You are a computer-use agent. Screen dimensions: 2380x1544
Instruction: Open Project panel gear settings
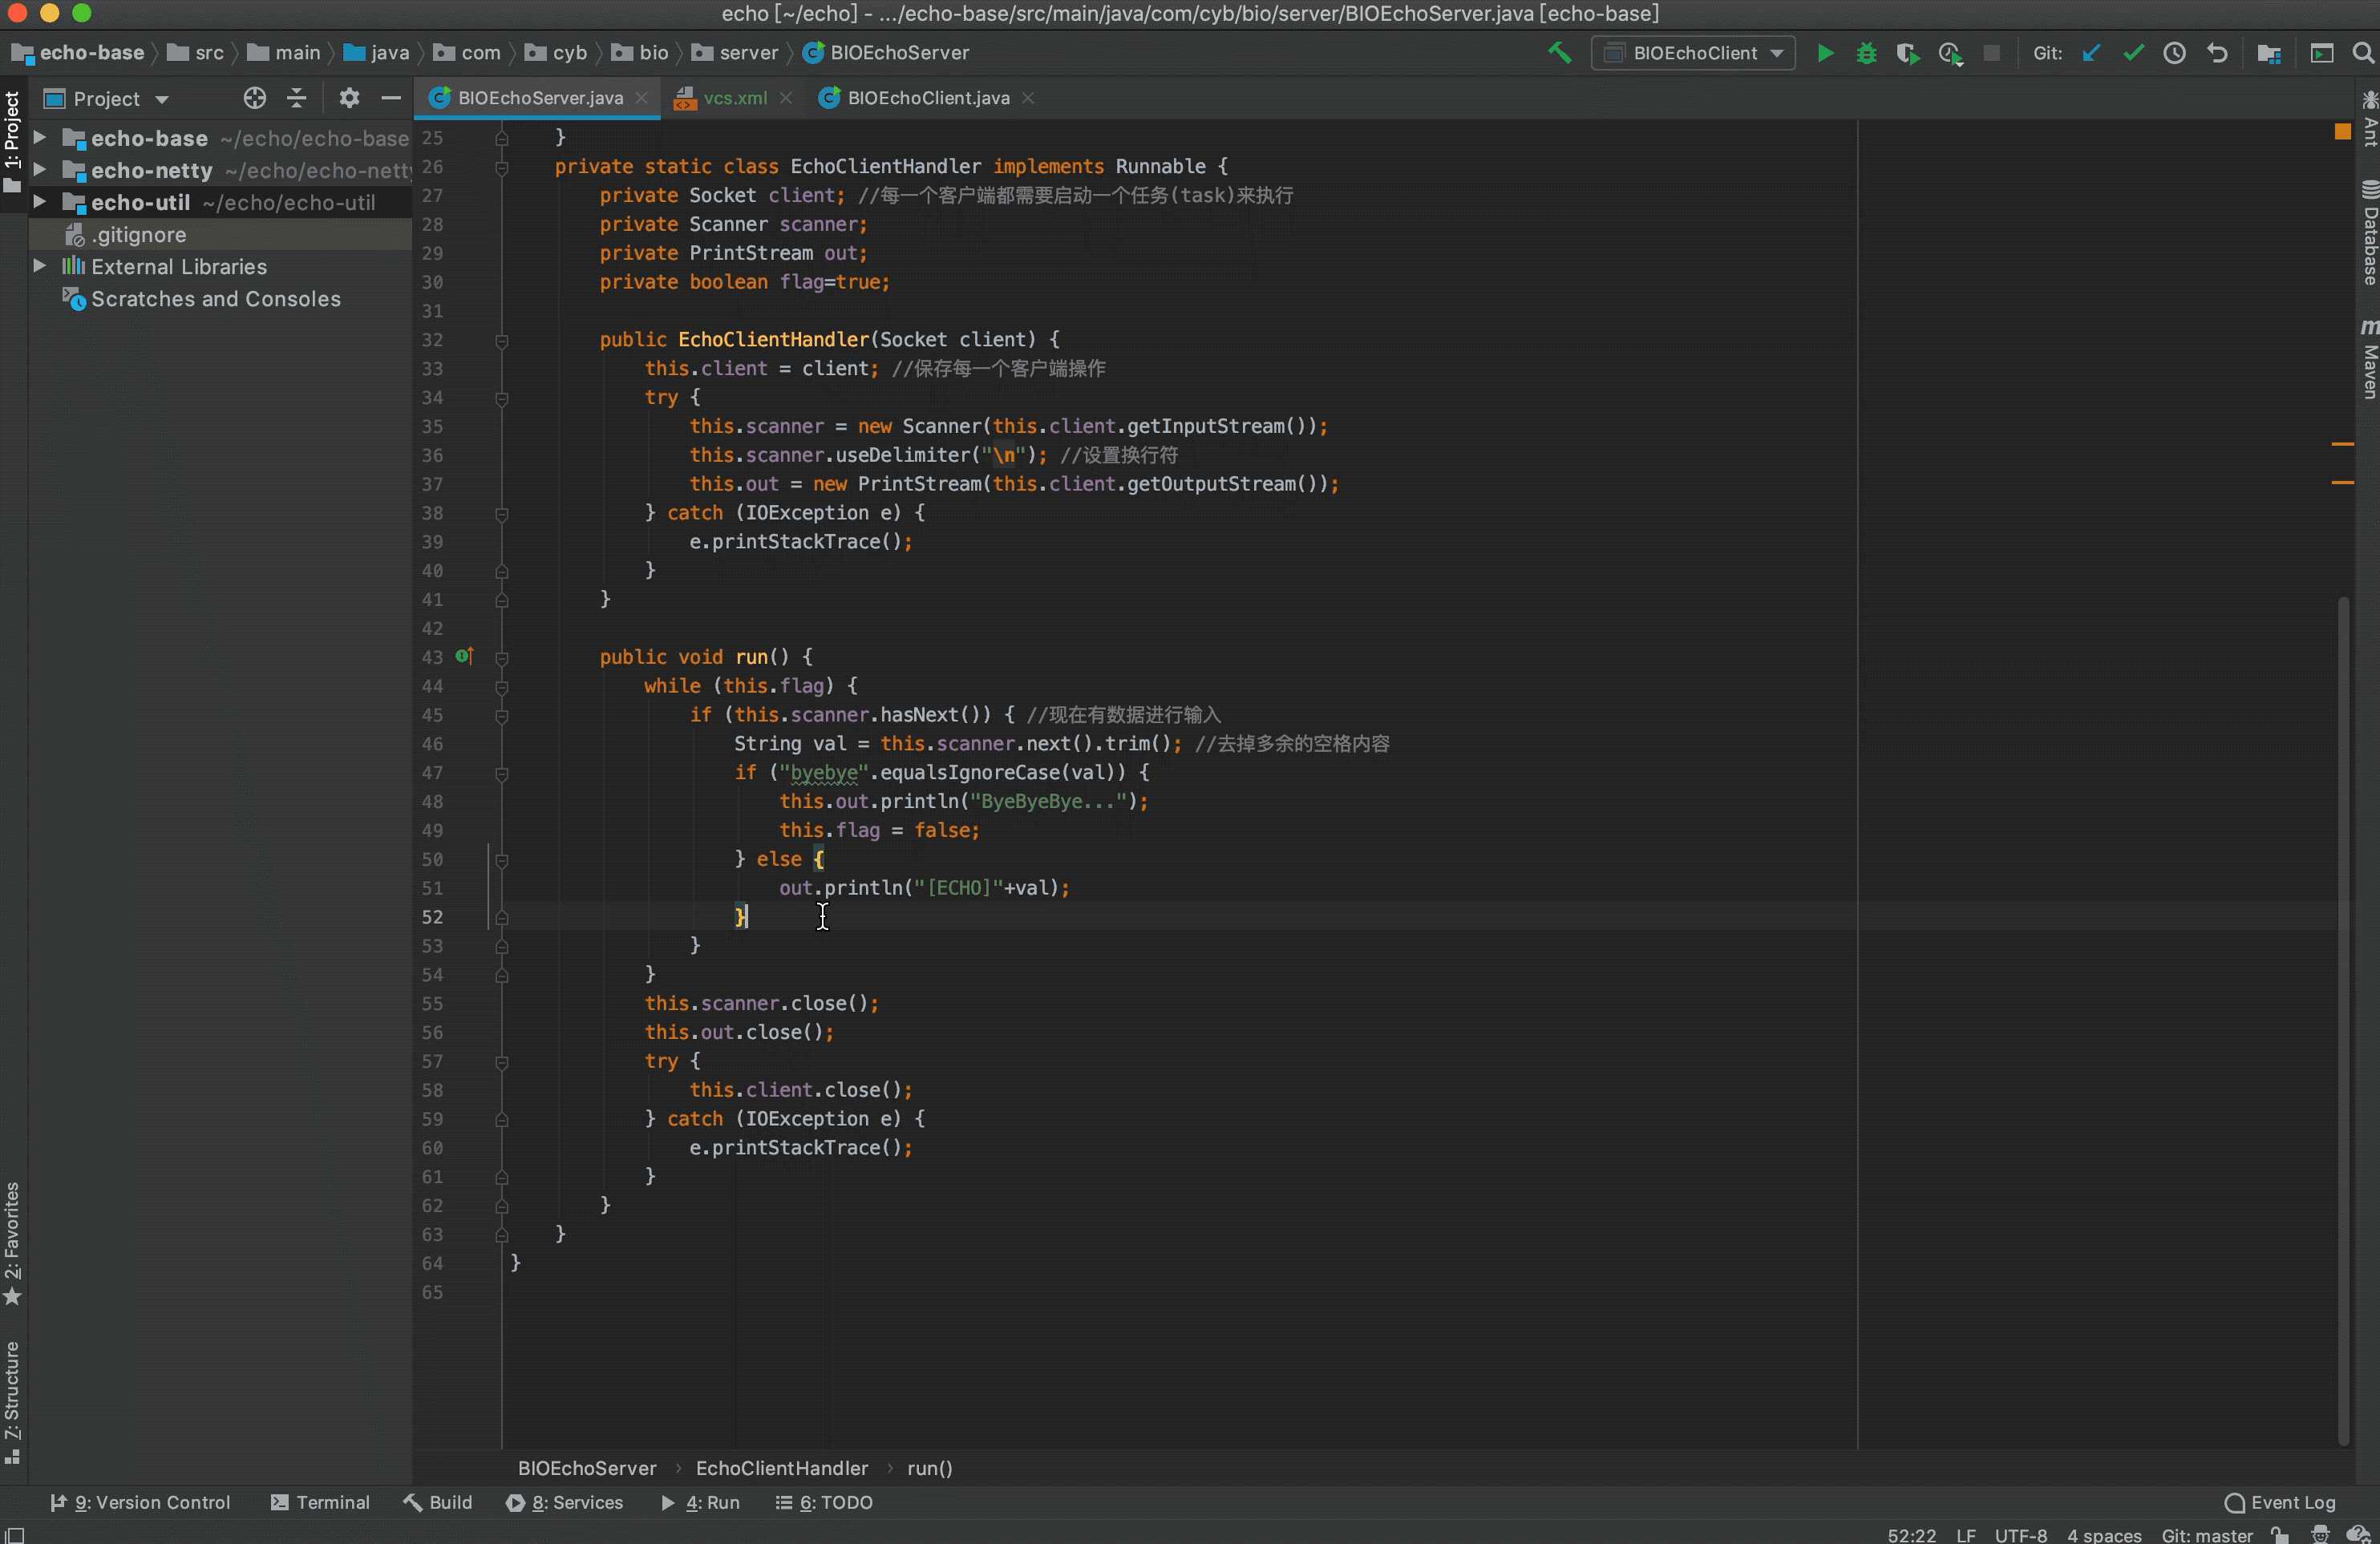click(x=349, y=98)
